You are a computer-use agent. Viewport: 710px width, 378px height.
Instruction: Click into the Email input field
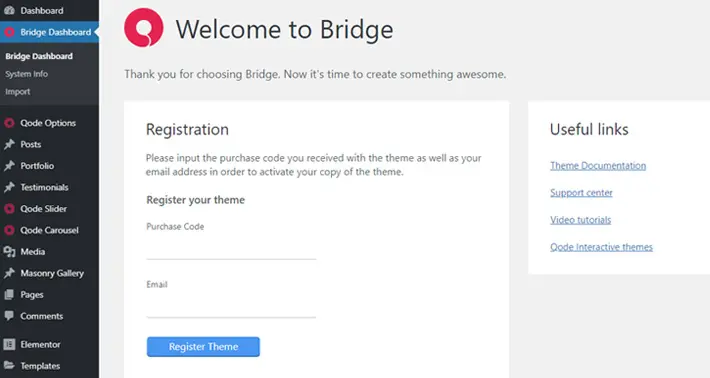(x=231, y=307)
